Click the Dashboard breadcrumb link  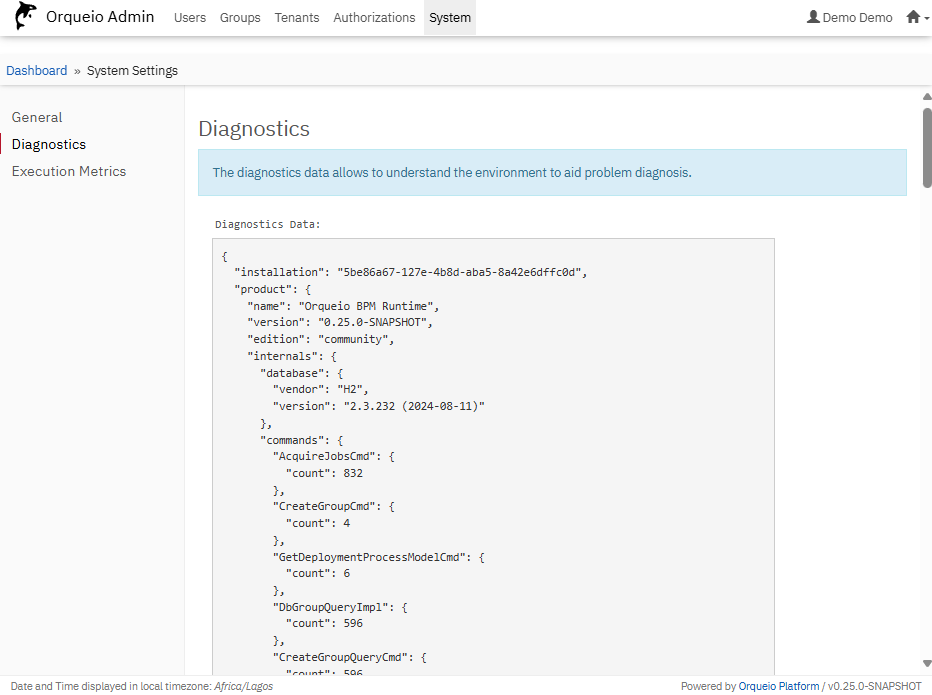[37, 70]
